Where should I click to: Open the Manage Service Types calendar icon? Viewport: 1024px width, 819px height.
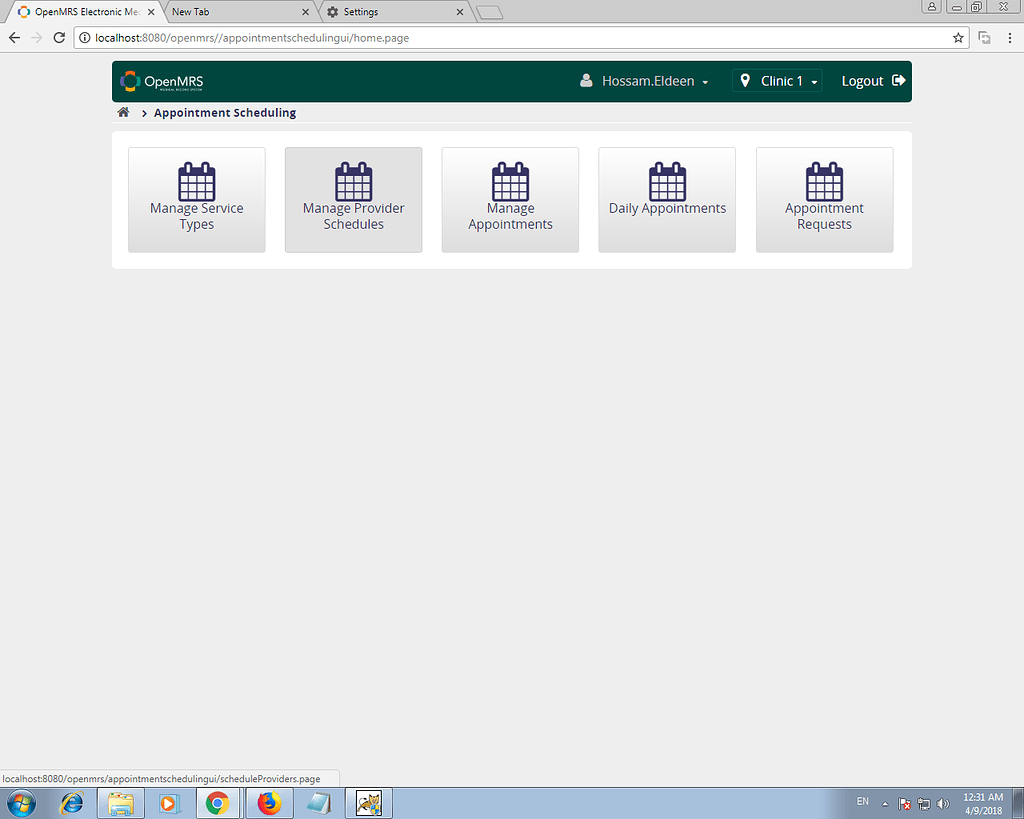click(196, 180)
